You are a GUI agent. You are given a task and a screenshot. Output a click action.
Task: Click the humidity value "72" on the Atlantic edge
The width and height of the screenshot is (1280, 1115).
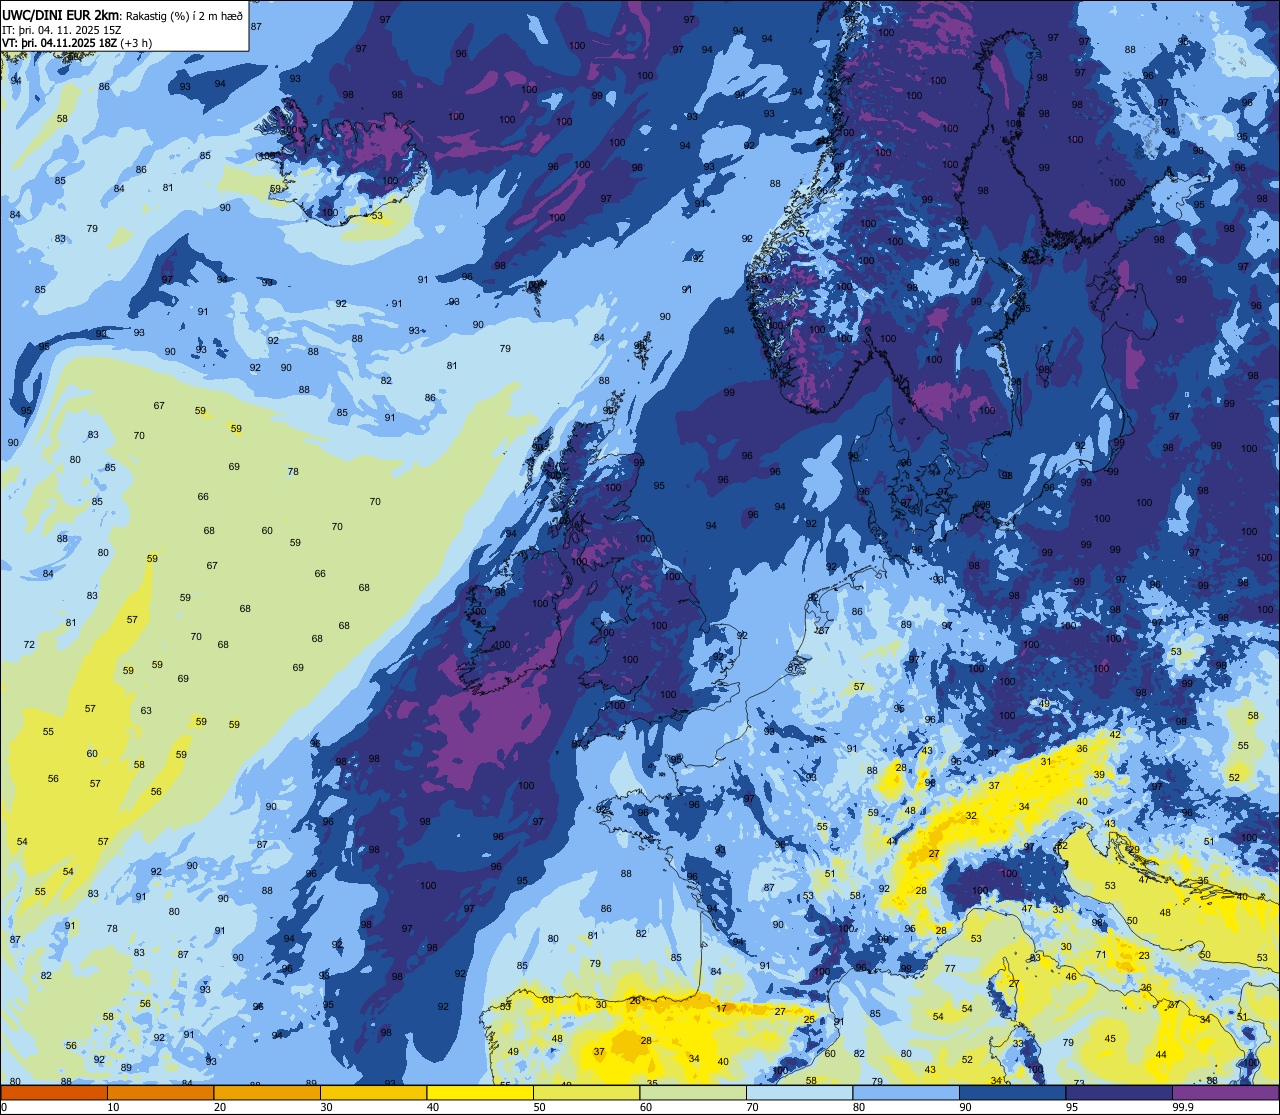click(29, 644)
